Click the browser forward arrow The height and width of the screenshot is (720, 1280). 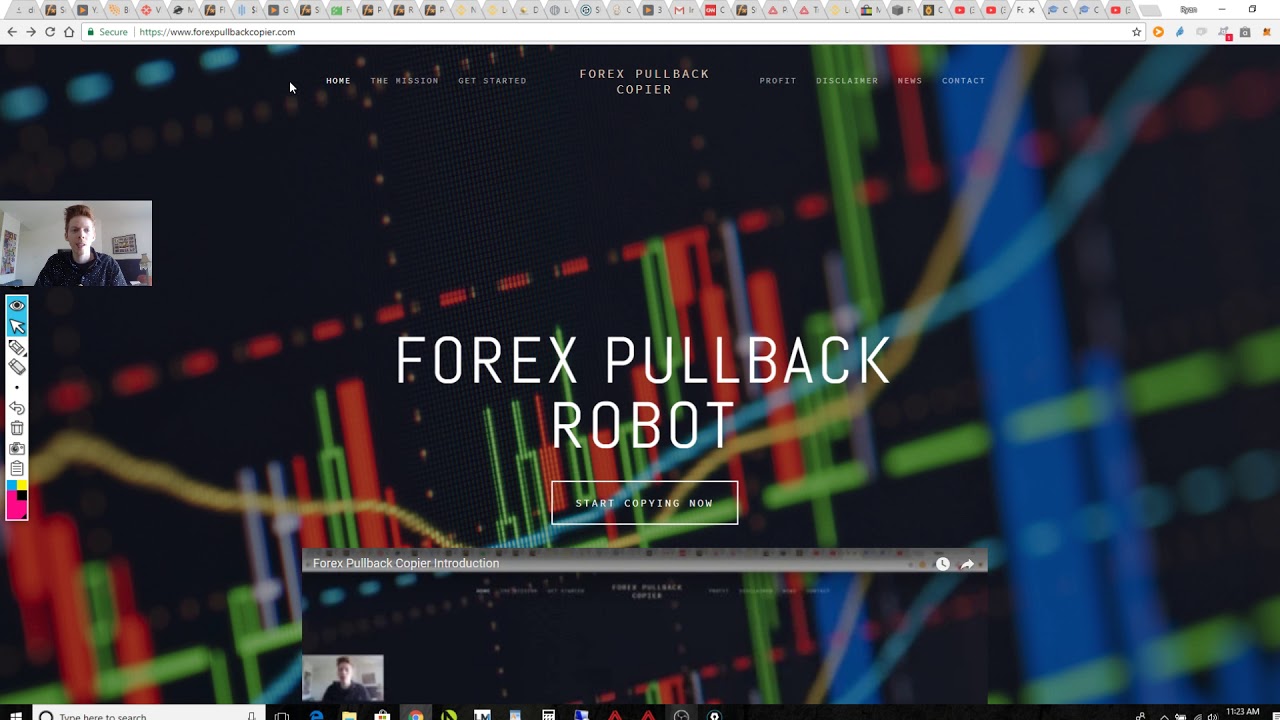pyautogui.click(x=31, y=32)
